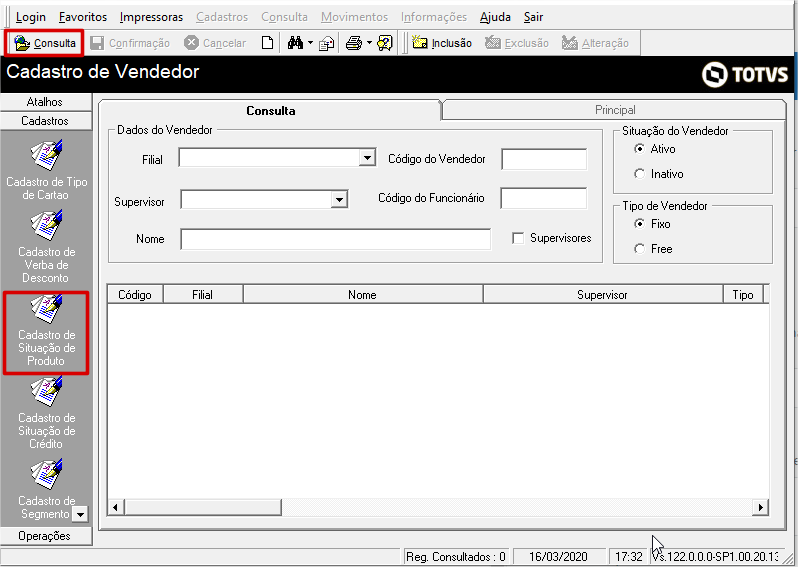Click the date 16/03/2020 in status bar
Viewport: 798px width, 567px height.
coord(558,557)
